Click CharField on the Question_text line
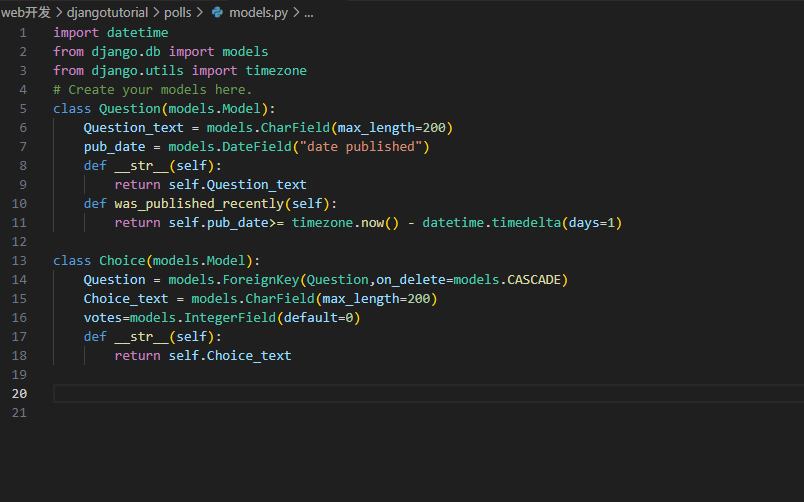Screen dimensions: 804x502 295,128
